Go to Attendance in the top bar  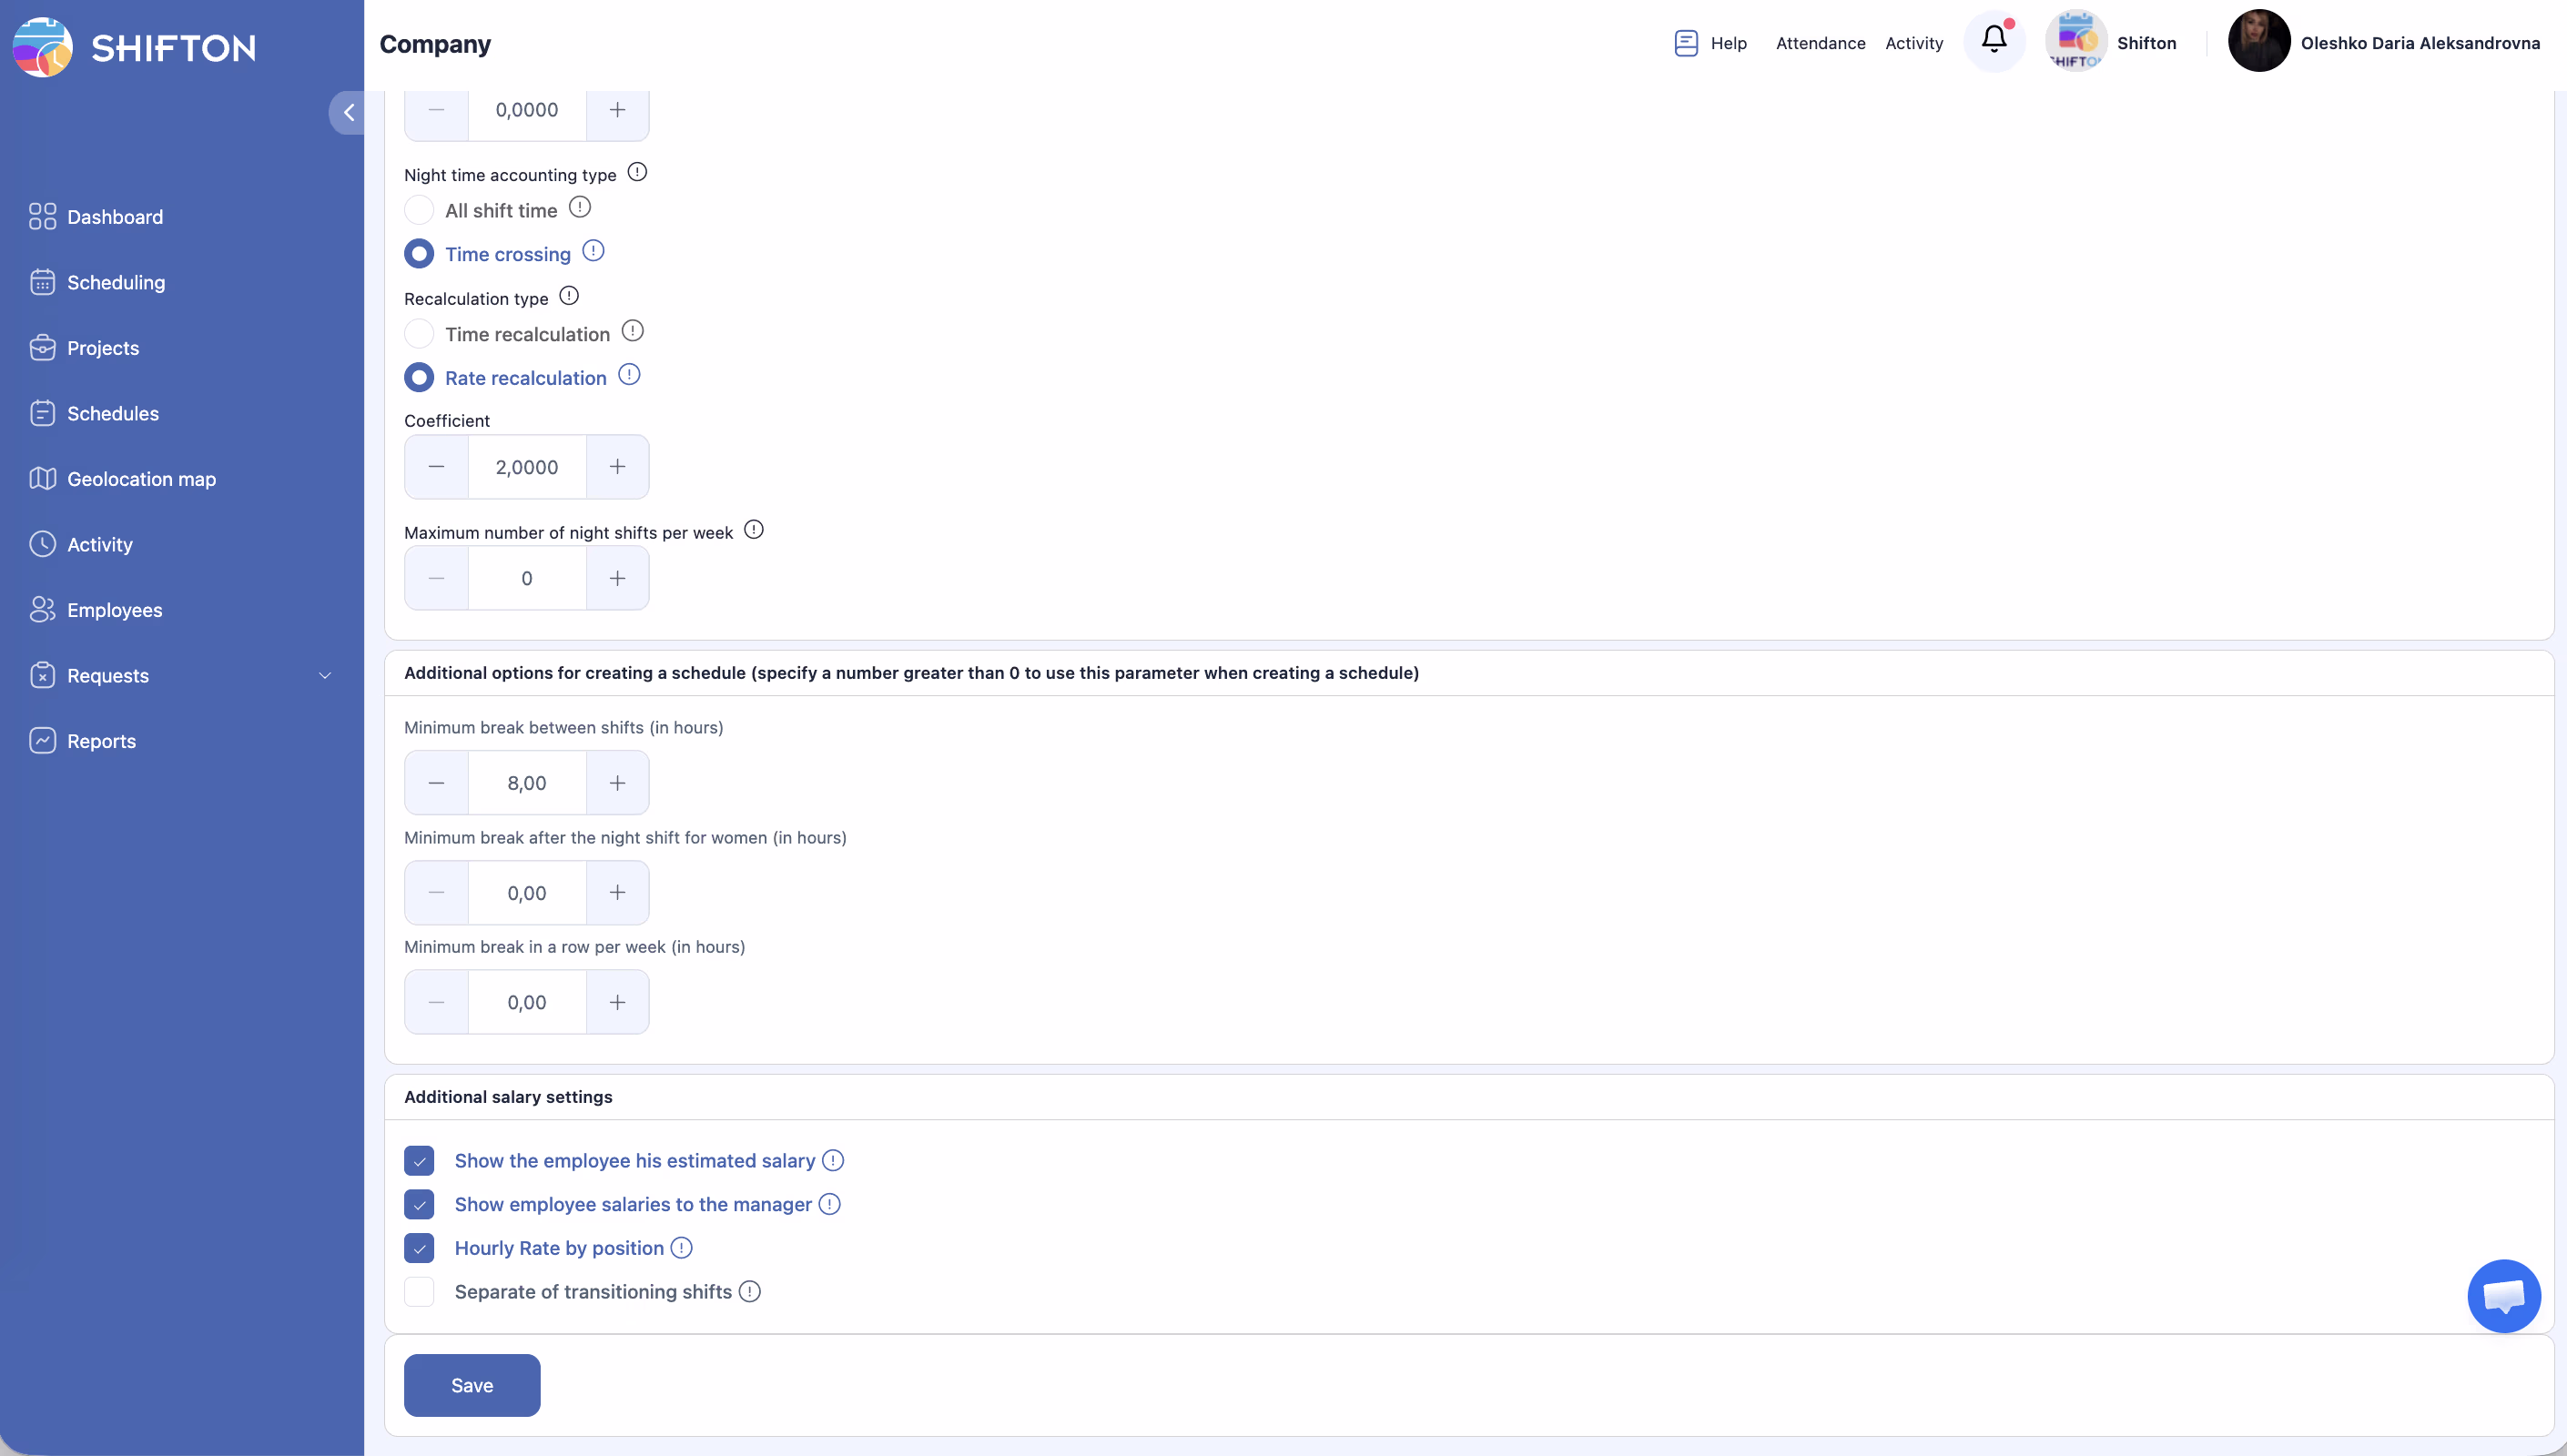[x=1820, y=43]
